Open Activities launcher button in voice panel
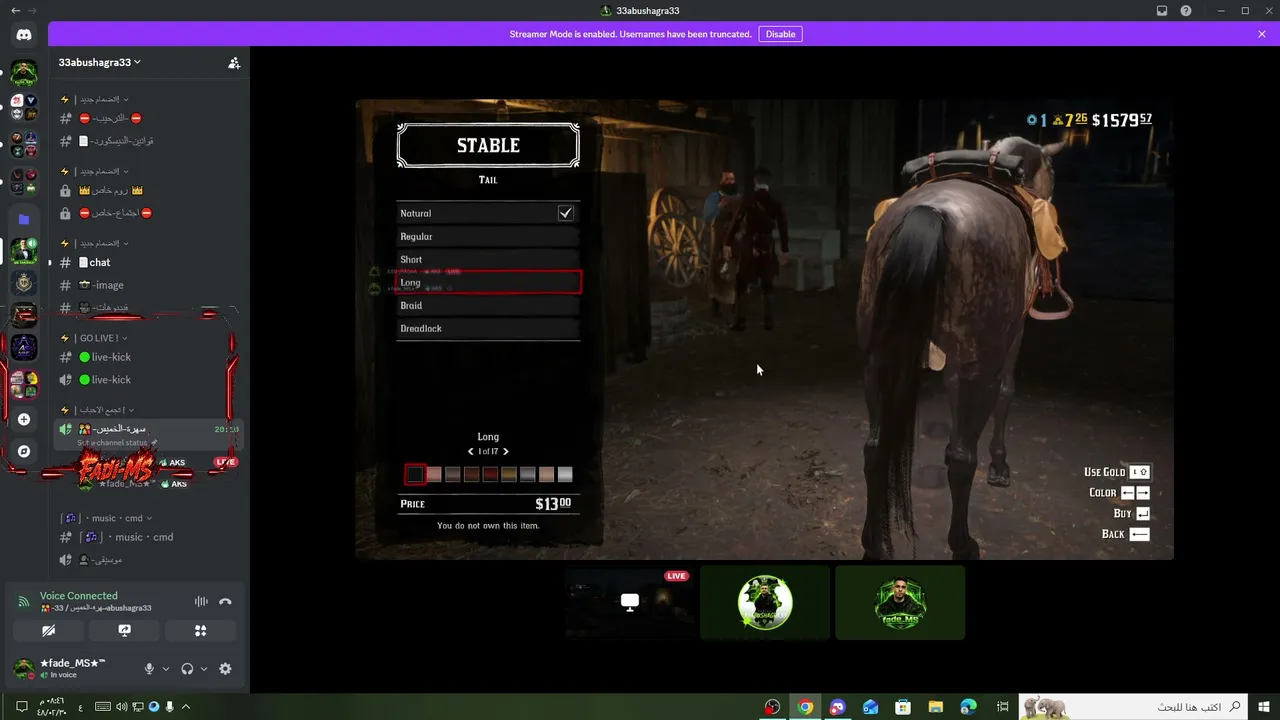 [200, 631]
